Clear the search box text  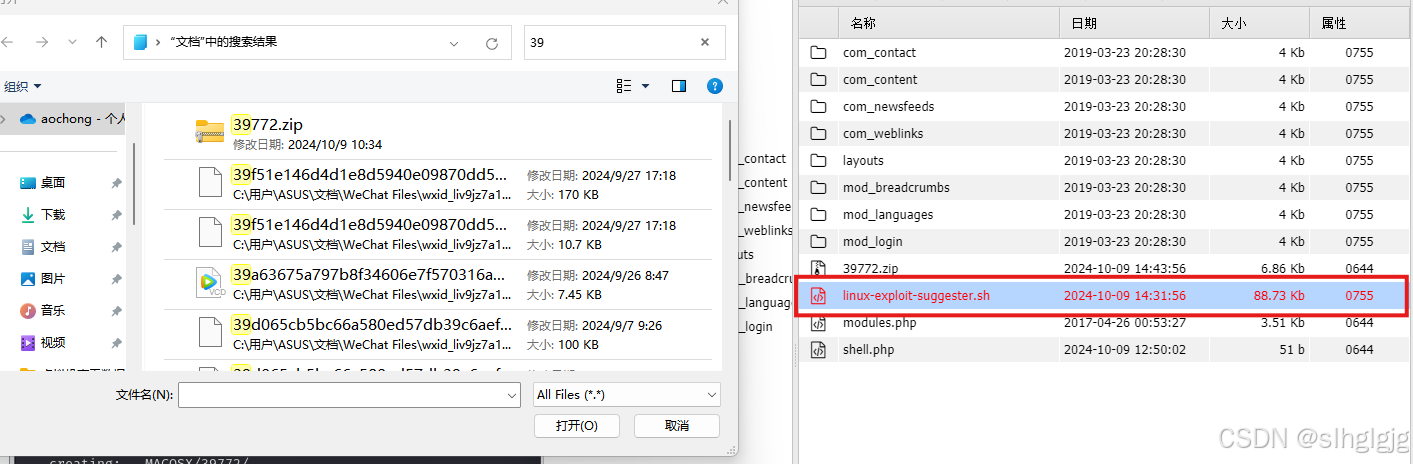[x=705, y=43]
